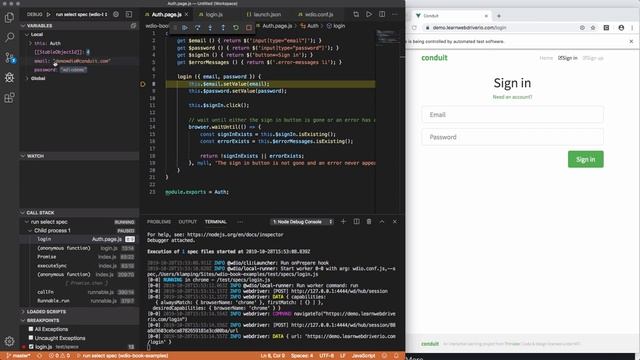
Task: Open the Home link in Conduit navbar
Action: [546, 58]
